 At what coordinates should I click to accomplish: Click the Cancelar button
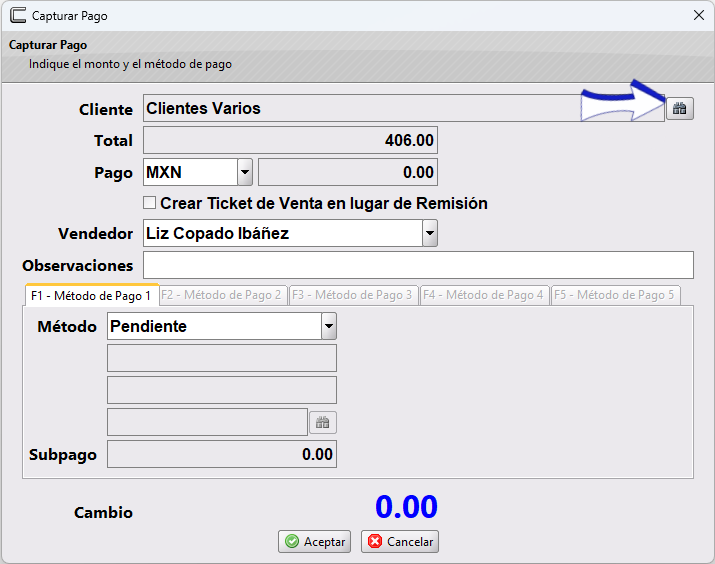click(x=400, y=541)
